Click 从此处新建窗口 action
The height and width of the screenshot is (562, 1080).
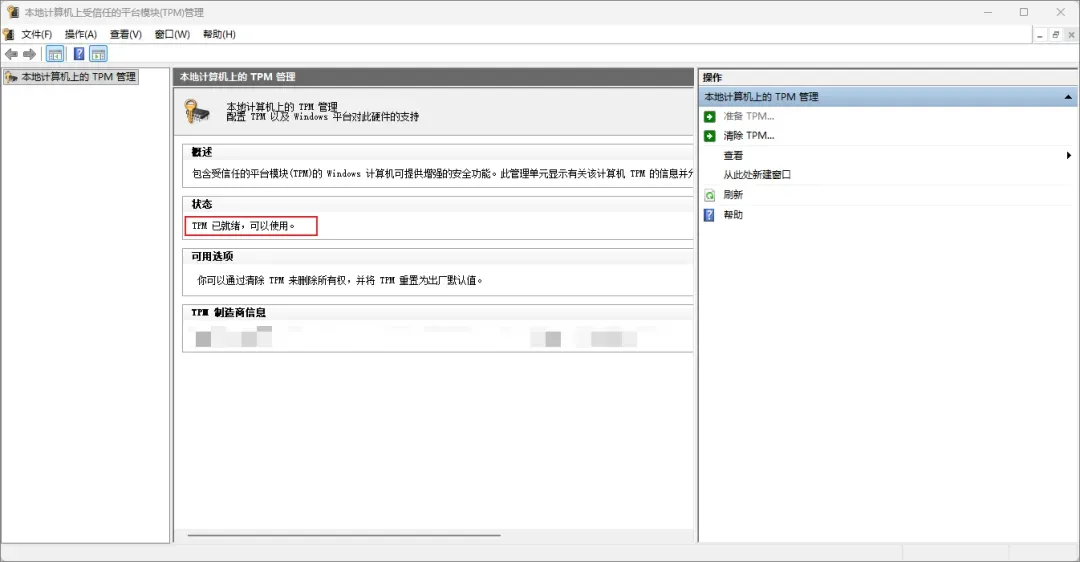756,175
